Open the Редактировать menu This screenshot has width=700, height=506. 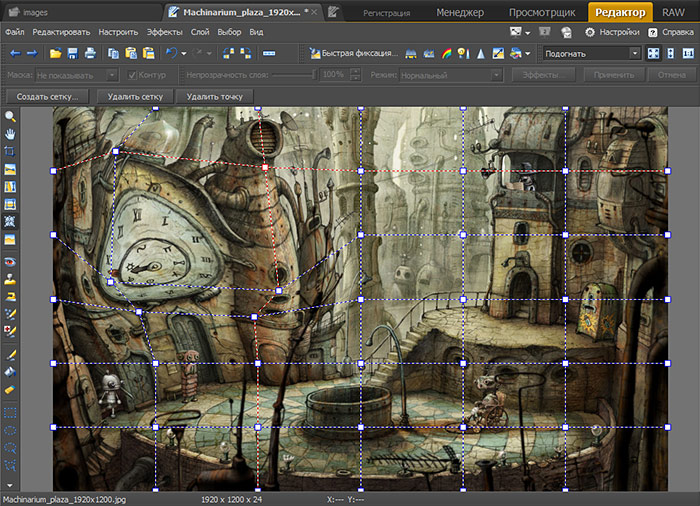(x=61, y=32)
